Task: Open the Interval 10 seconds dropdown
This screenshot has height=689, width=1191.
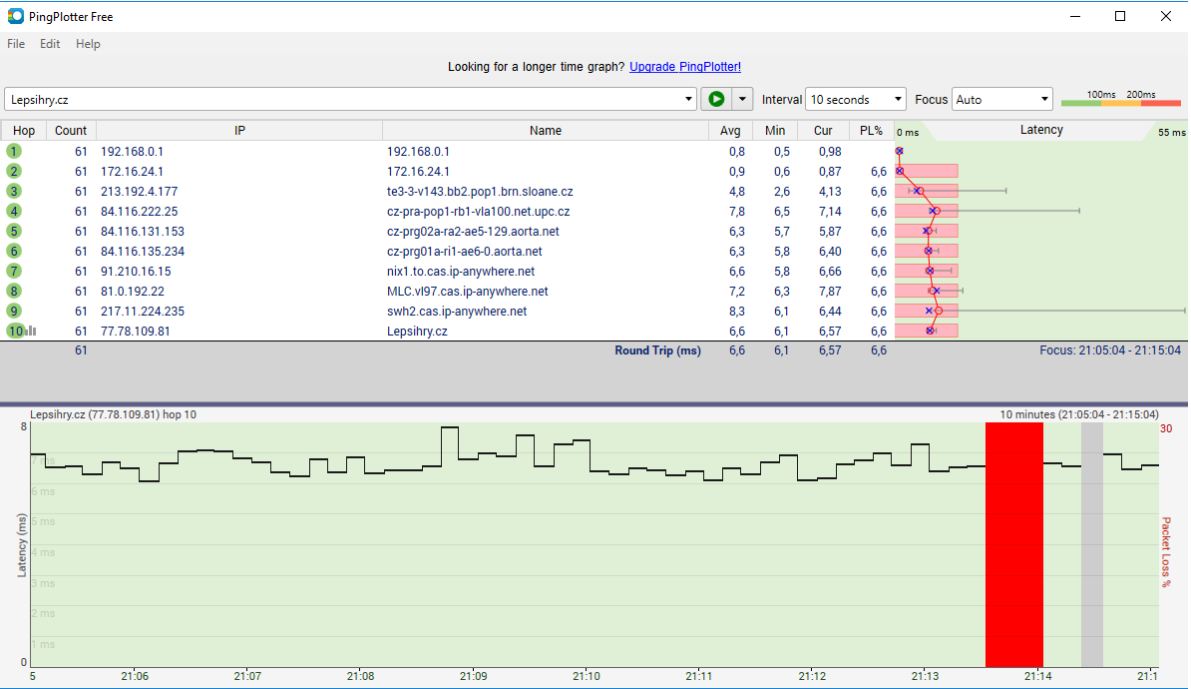Action: click(x=855, y=100)
